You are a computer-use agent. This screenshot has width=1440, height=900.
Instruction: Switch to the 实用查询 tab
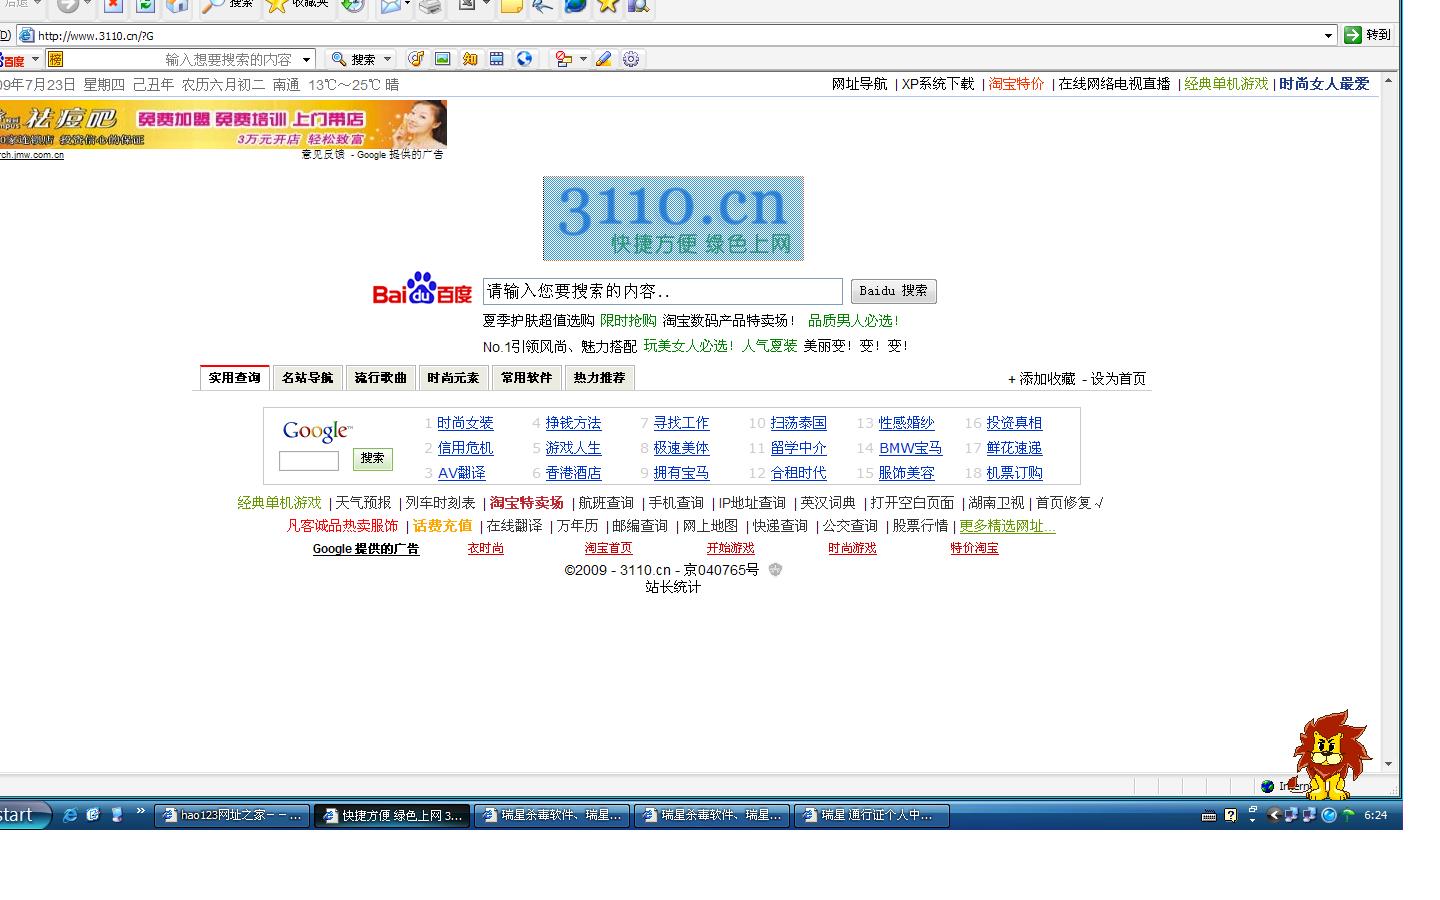(x=235, y=378)
